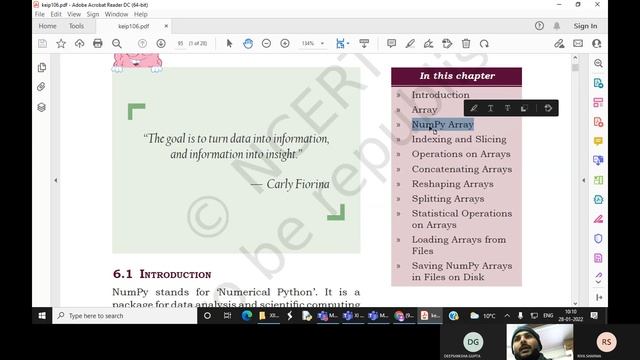
Task: Underline the selected text in popup toolbar
Action: click(491, 108)
